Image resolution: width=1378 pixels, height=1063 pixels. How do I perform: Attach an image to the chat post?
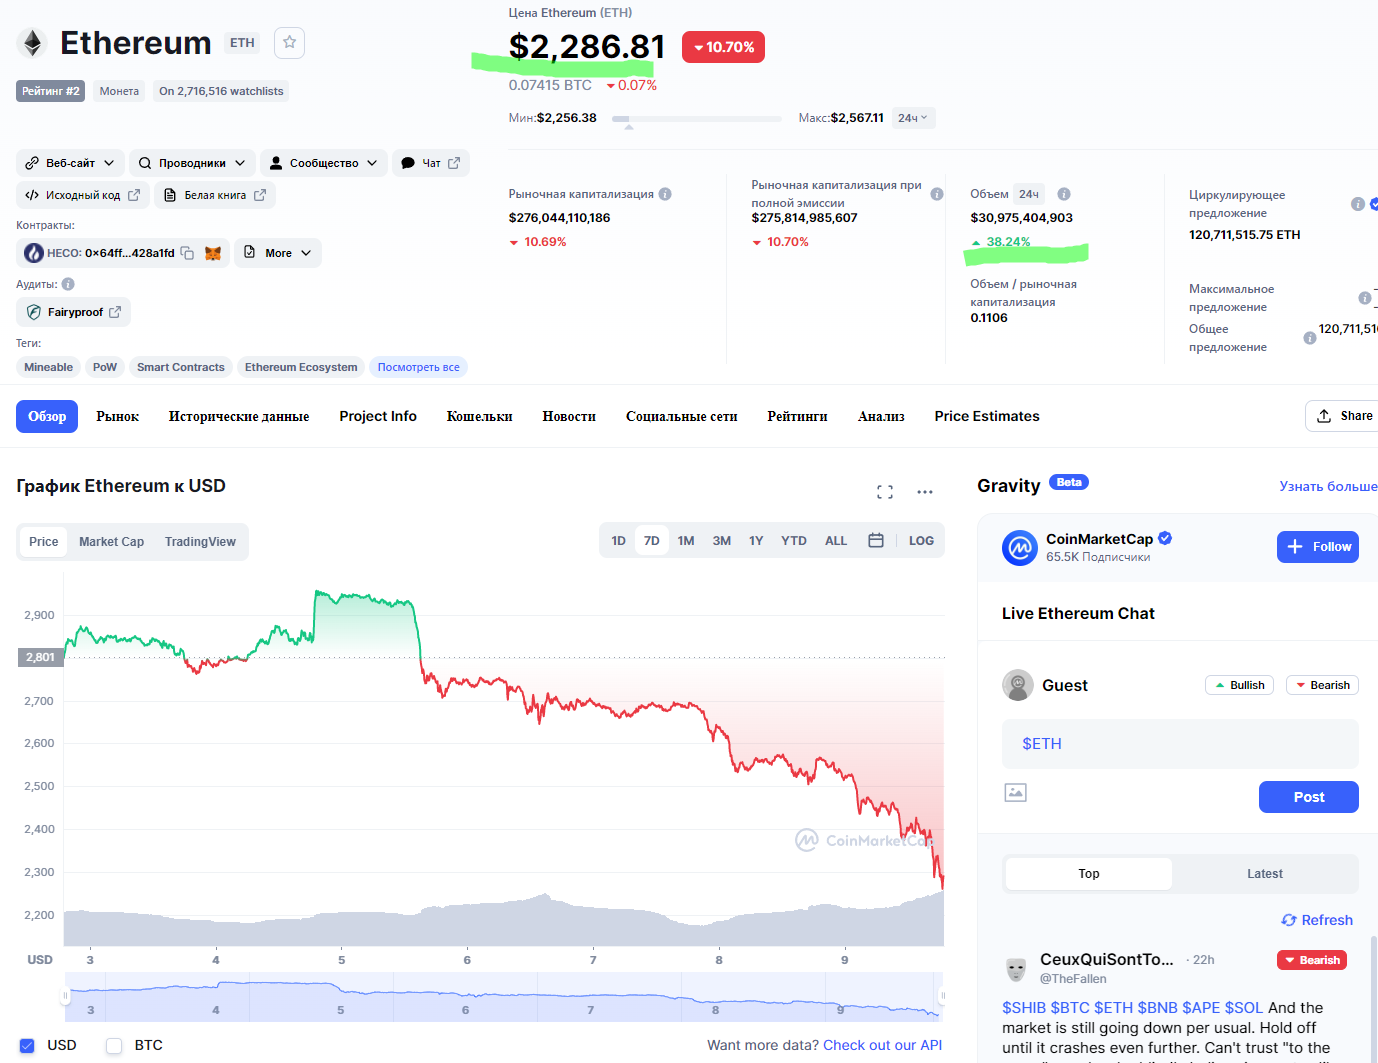(x=1015, y=793)
